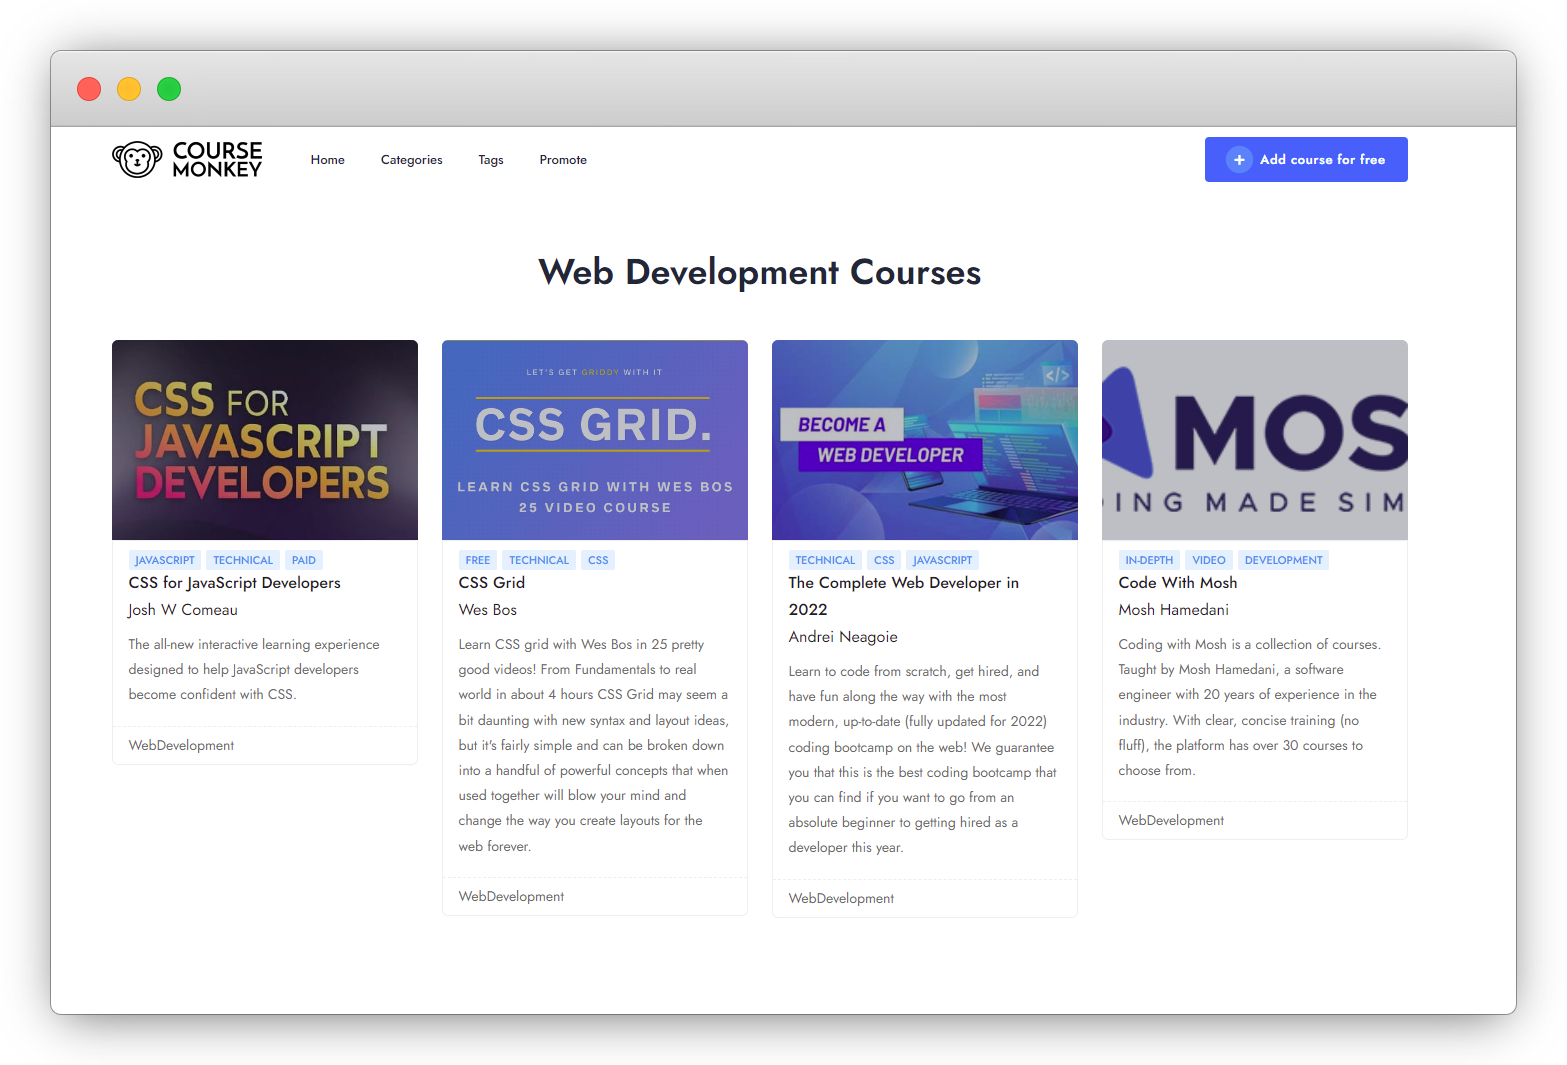Click WebDevelopment category on the Code With Mosh card
Image resolution: width=1567 pixels, height=1065 pixels.
[x=1171, y=820]
